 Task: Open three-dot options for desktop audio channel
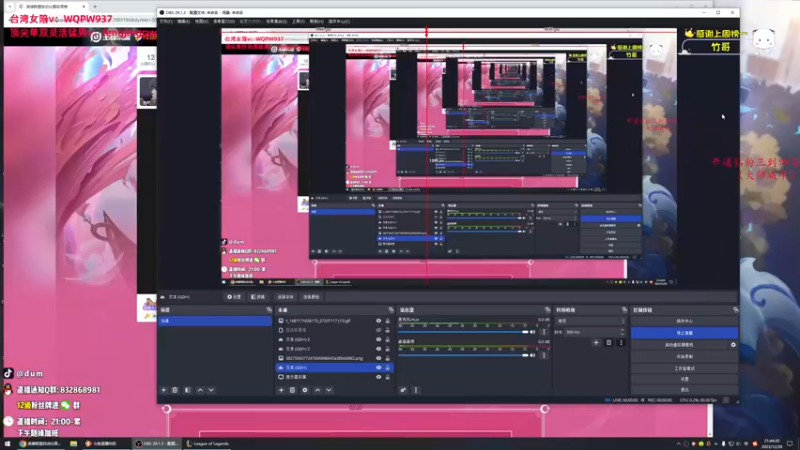[x=544, y=355]
